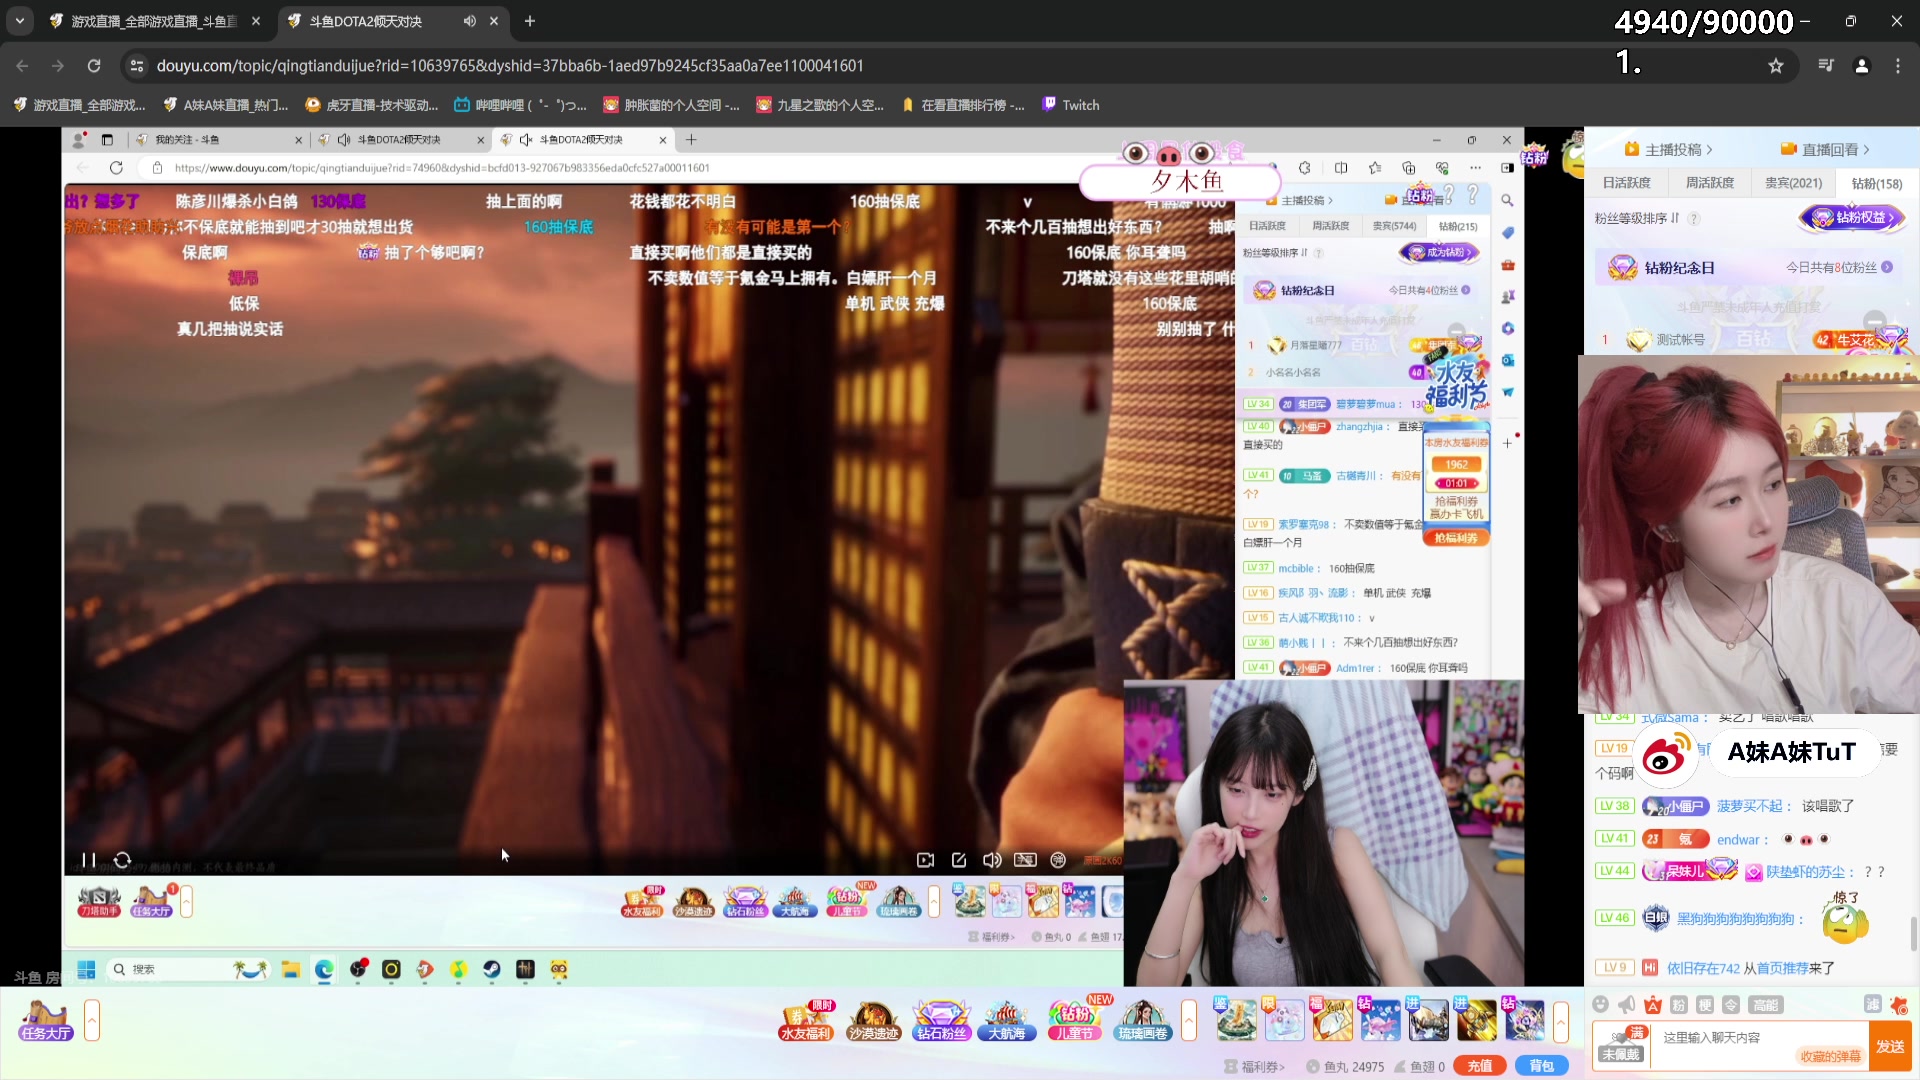Click the 发送 send button
Screen dimensions: 1920x1080
pyautogui.click(x=1890, y=1046)
